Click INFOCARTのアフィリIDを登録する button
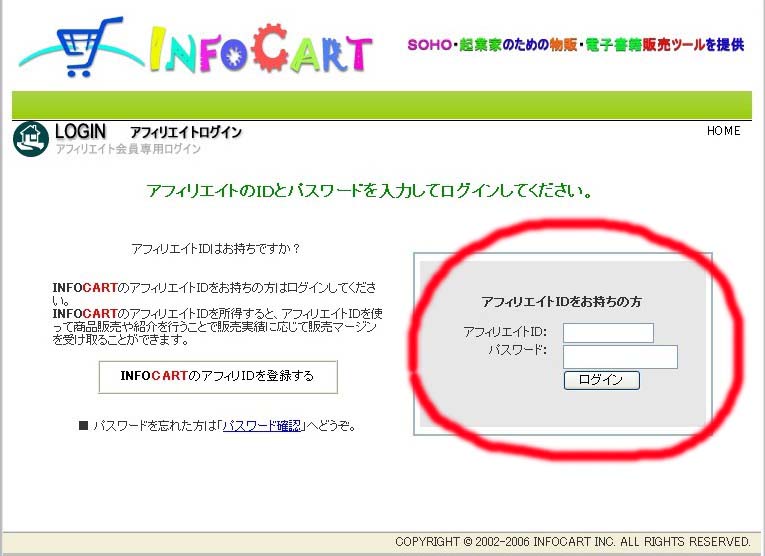 point(218,377)
